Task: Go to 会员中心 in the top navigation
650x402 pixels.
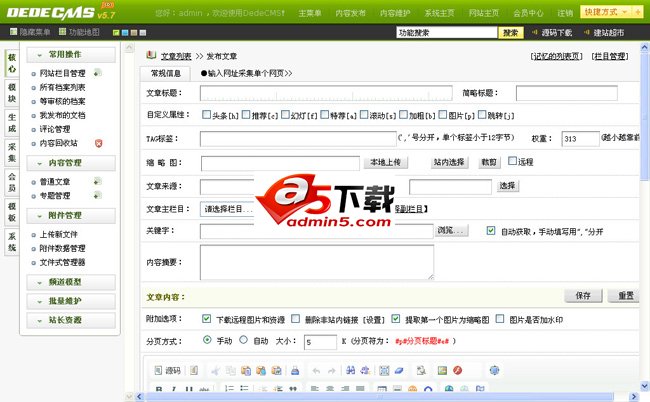Action: (528, 13)
